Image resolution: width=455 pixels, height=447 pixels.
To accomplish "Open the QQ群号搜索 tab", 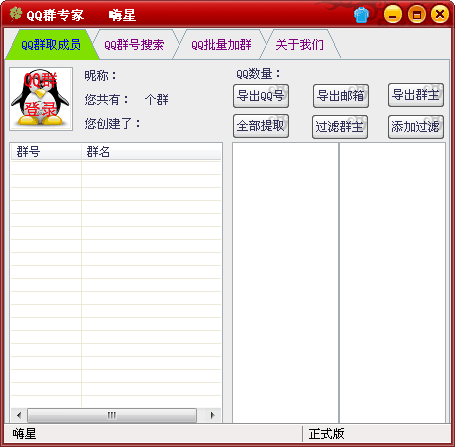I will point(134,45).
